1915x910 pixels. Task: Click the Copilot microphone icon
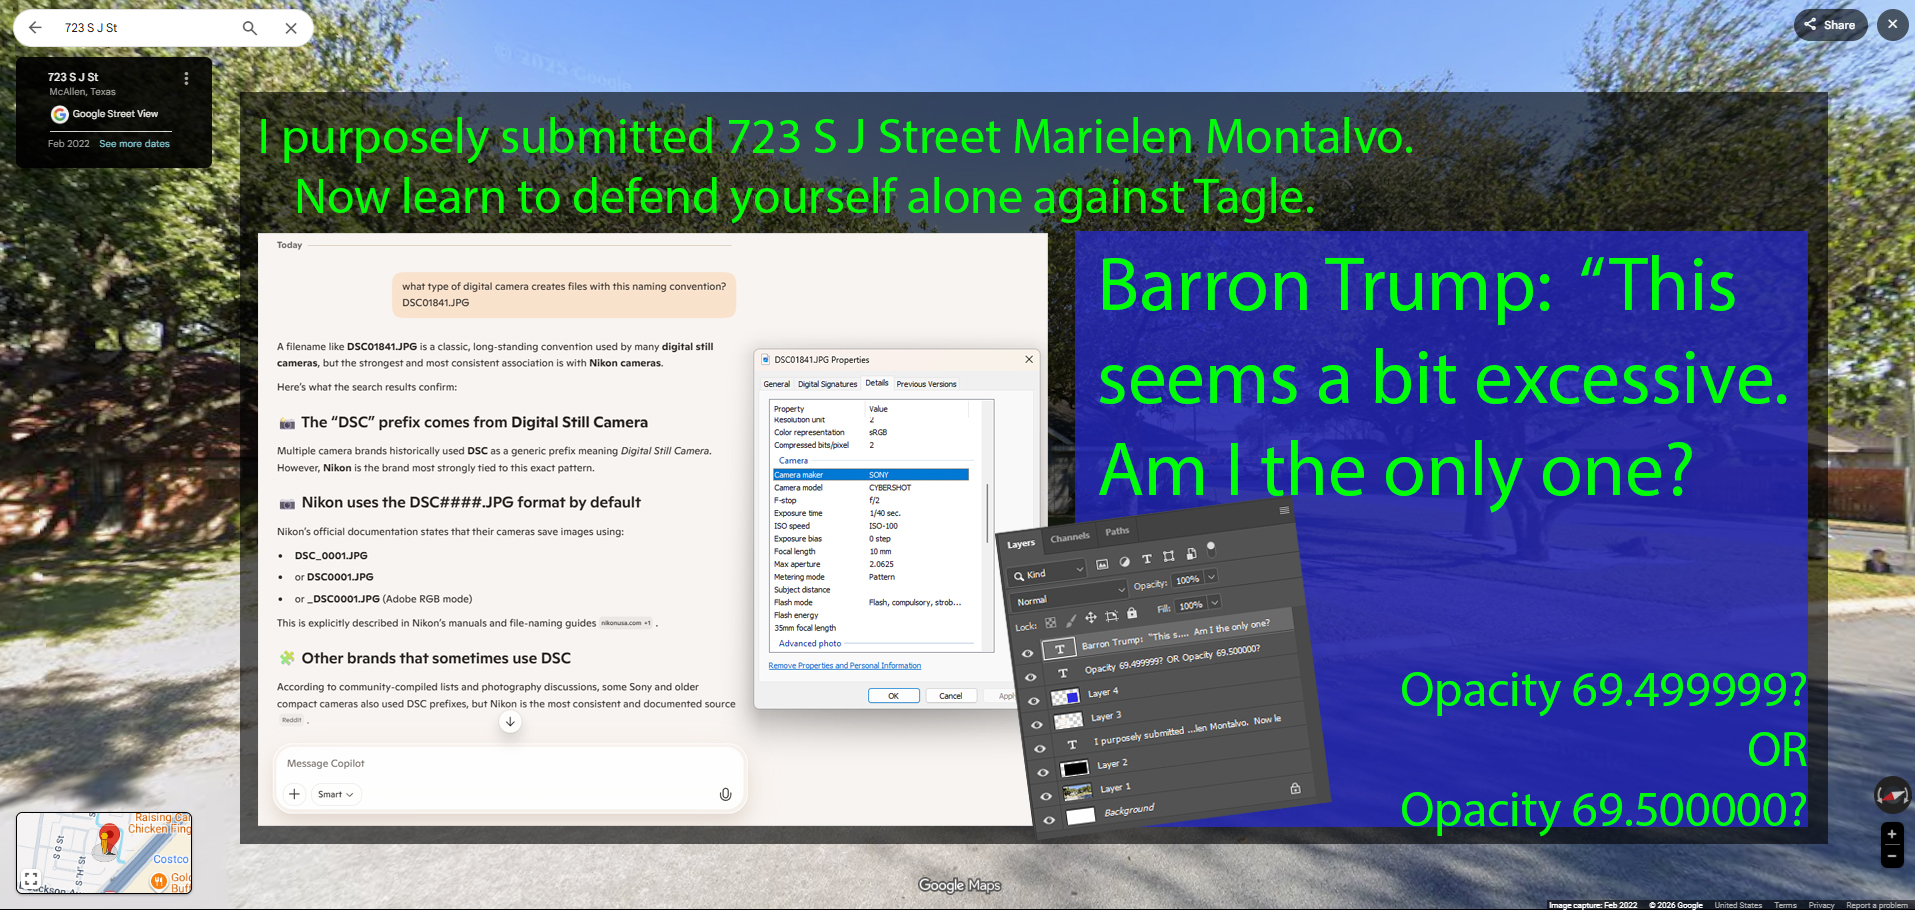pyautogui.click(x=725, y=794)
